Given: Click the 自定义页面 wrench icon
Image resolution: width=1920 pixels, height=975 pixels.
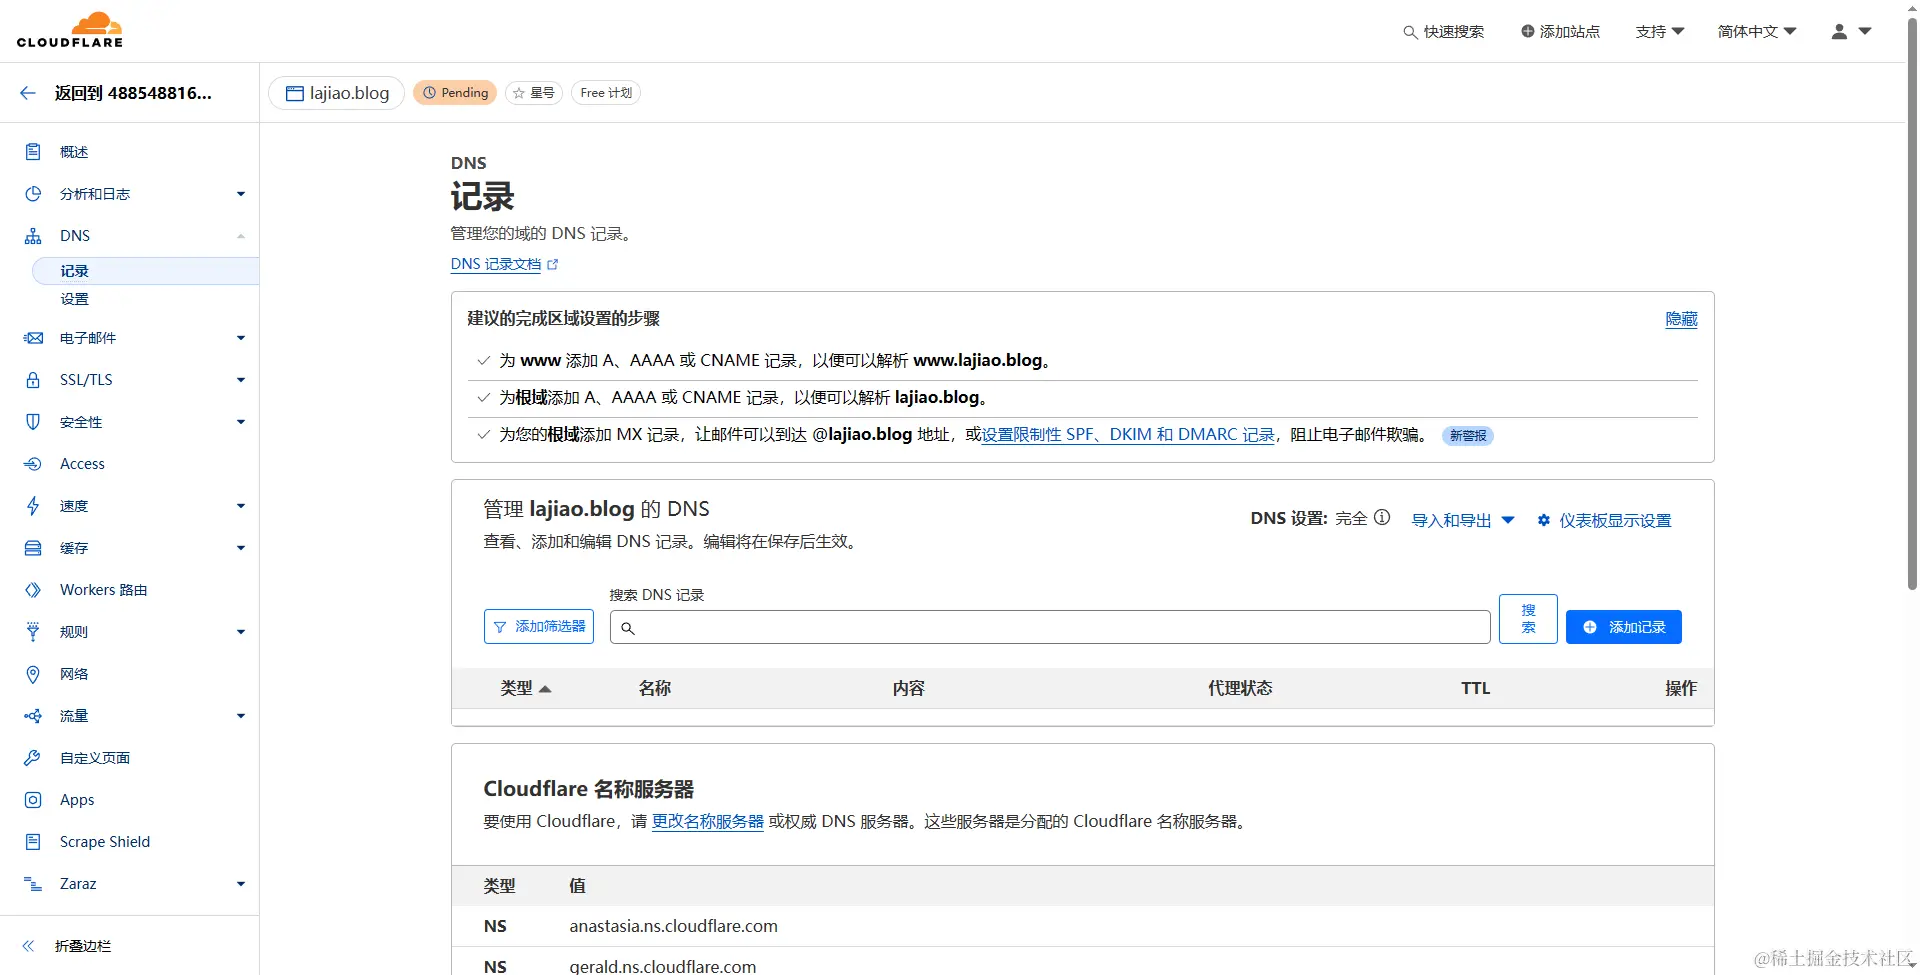Looking at the screenshot, I should coord(33,758).
